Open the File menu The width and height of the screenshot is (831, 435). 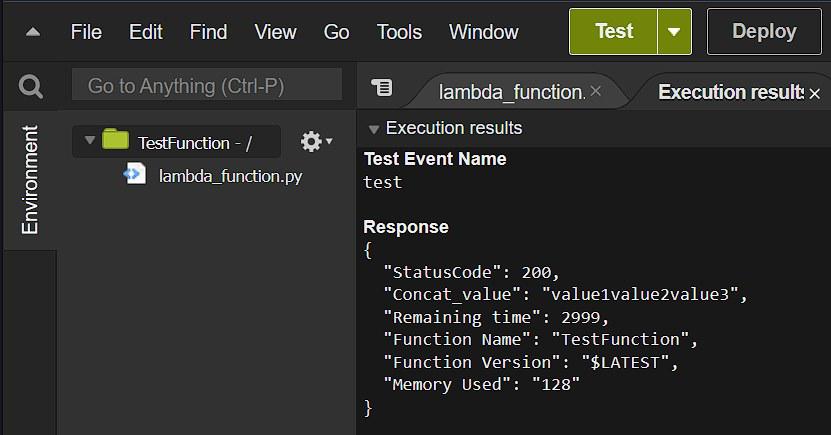click(87, 32)
